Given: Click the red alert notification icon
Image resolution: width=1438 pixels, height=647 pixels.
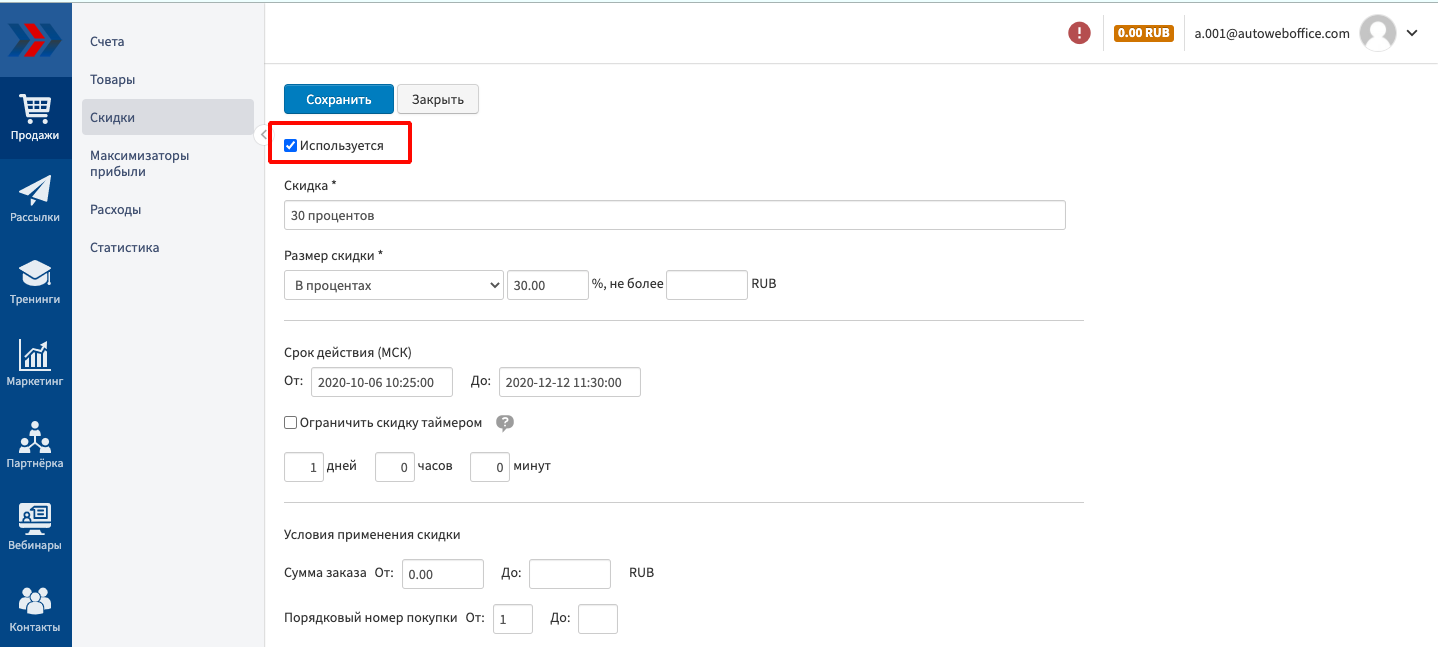Looking at the screenshot, I should [1079, 33].
